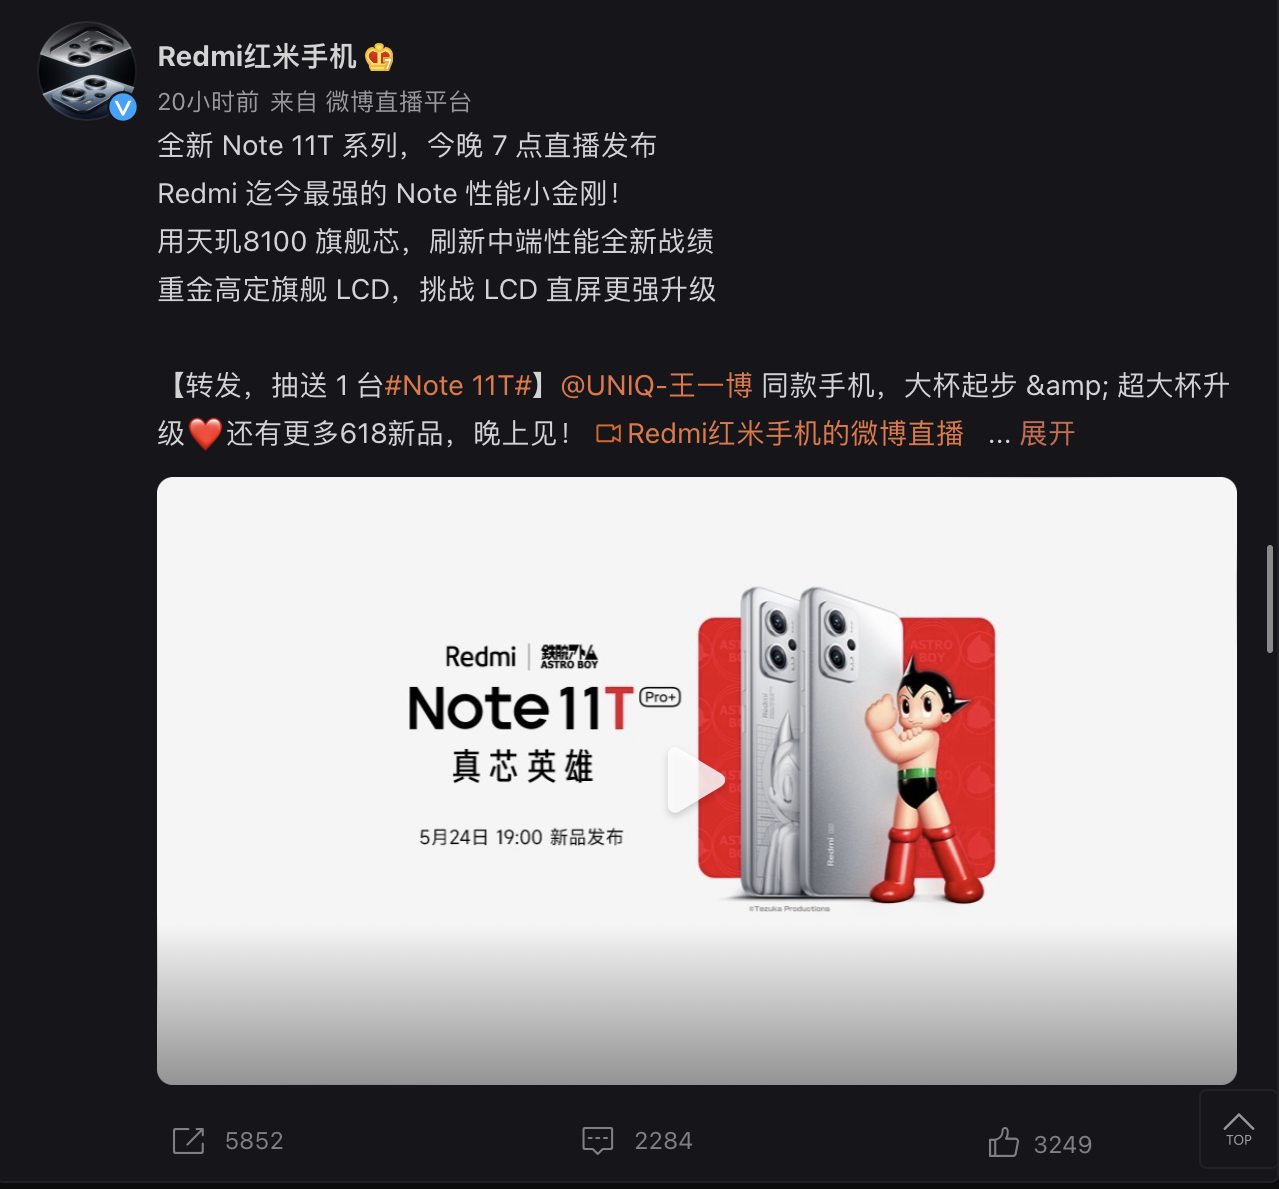Screen dimensions: 1279x1189
Task: Click the repost count 5852
Action: [254, 1141]
